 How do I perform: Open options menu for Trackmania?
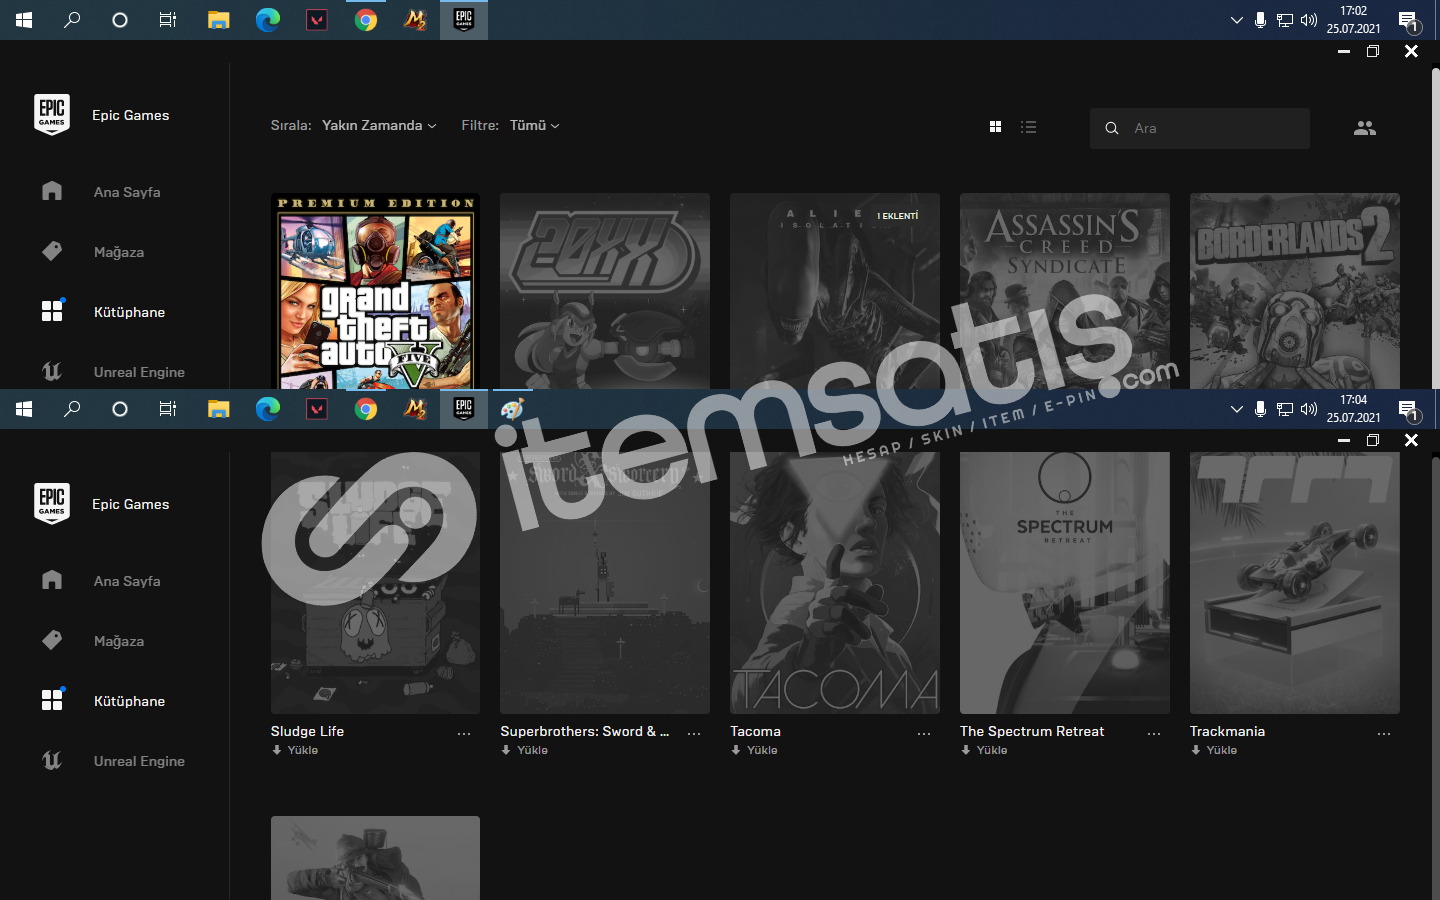[x=1384, y=734]
